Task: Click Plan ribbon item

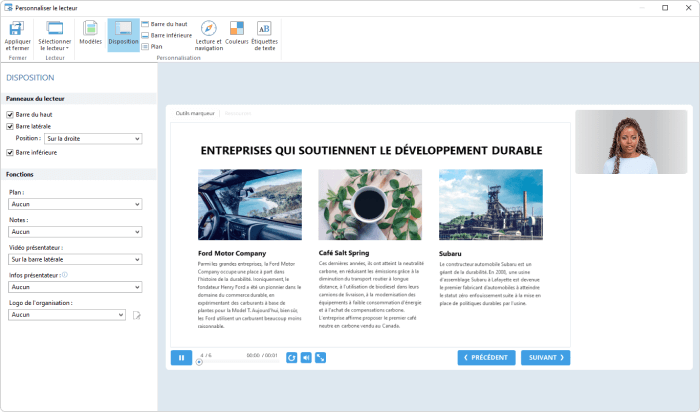Action: [152, 46]
